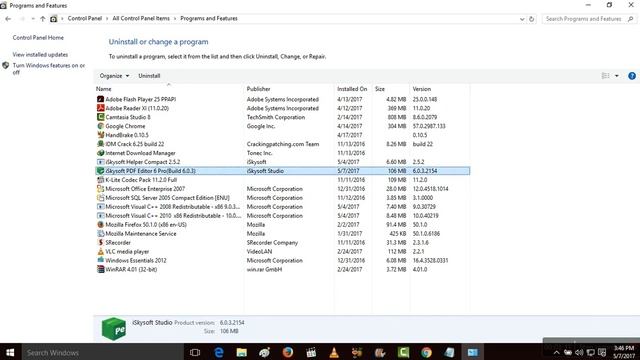Expand the address bar history dropdown
The image size is (640, 360).
(x=522, y=19)
